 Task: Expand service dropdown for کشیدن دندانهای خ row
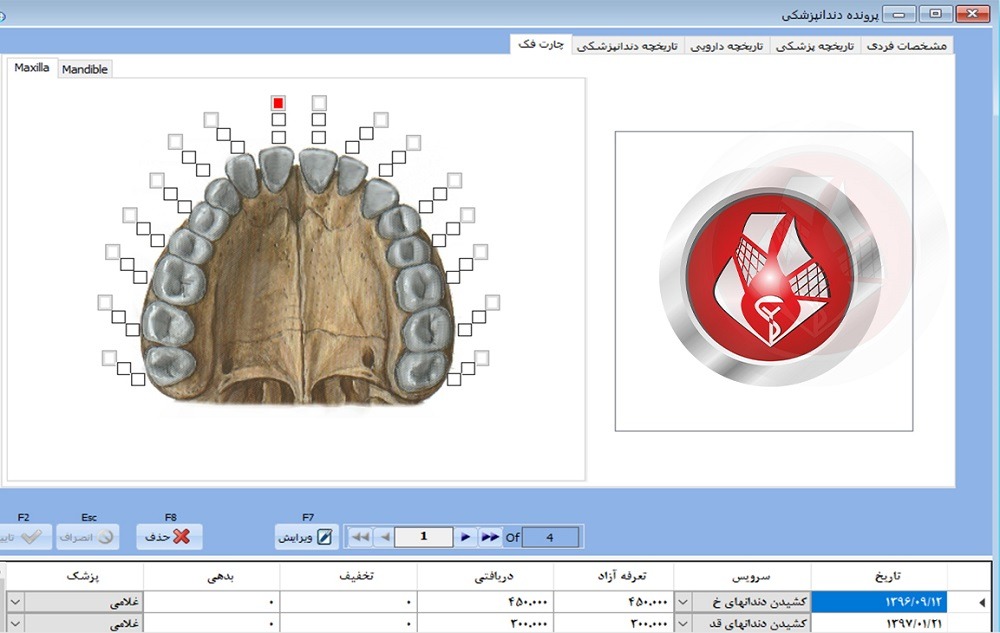point(683,602)
